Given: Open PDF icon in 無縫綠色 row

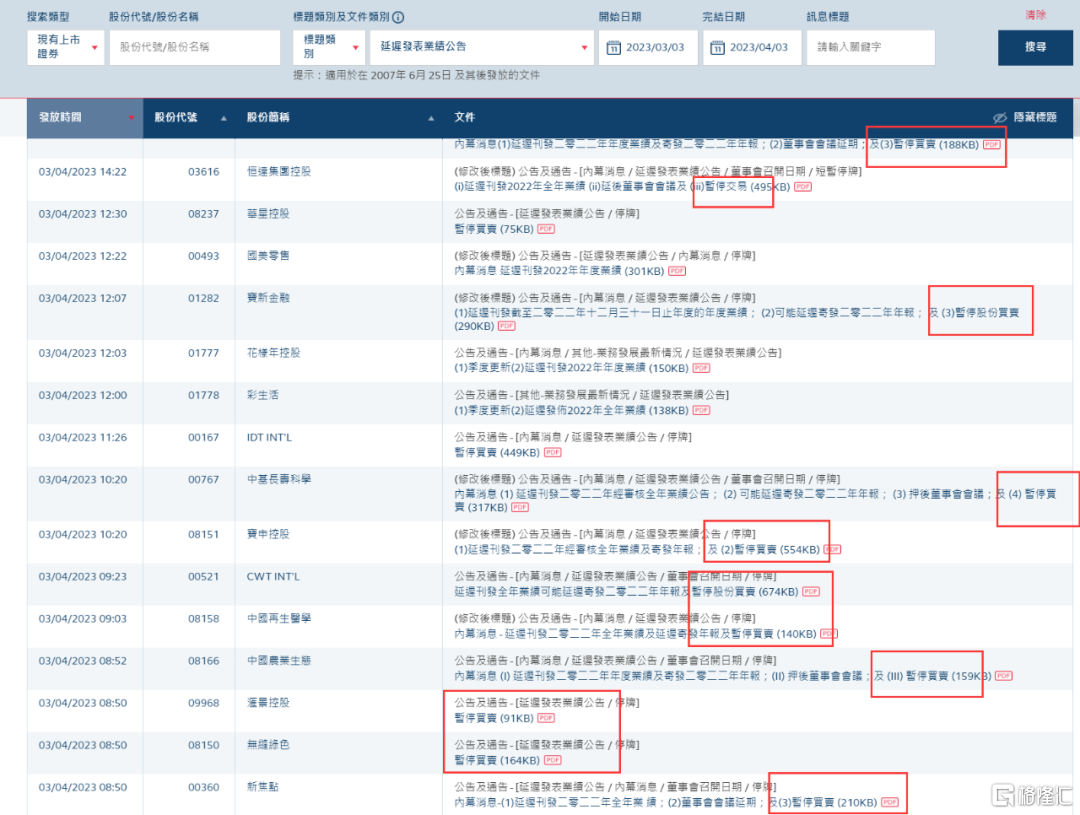Looking at the screenshot, I should pyautogui.click(x=552, y=760).
